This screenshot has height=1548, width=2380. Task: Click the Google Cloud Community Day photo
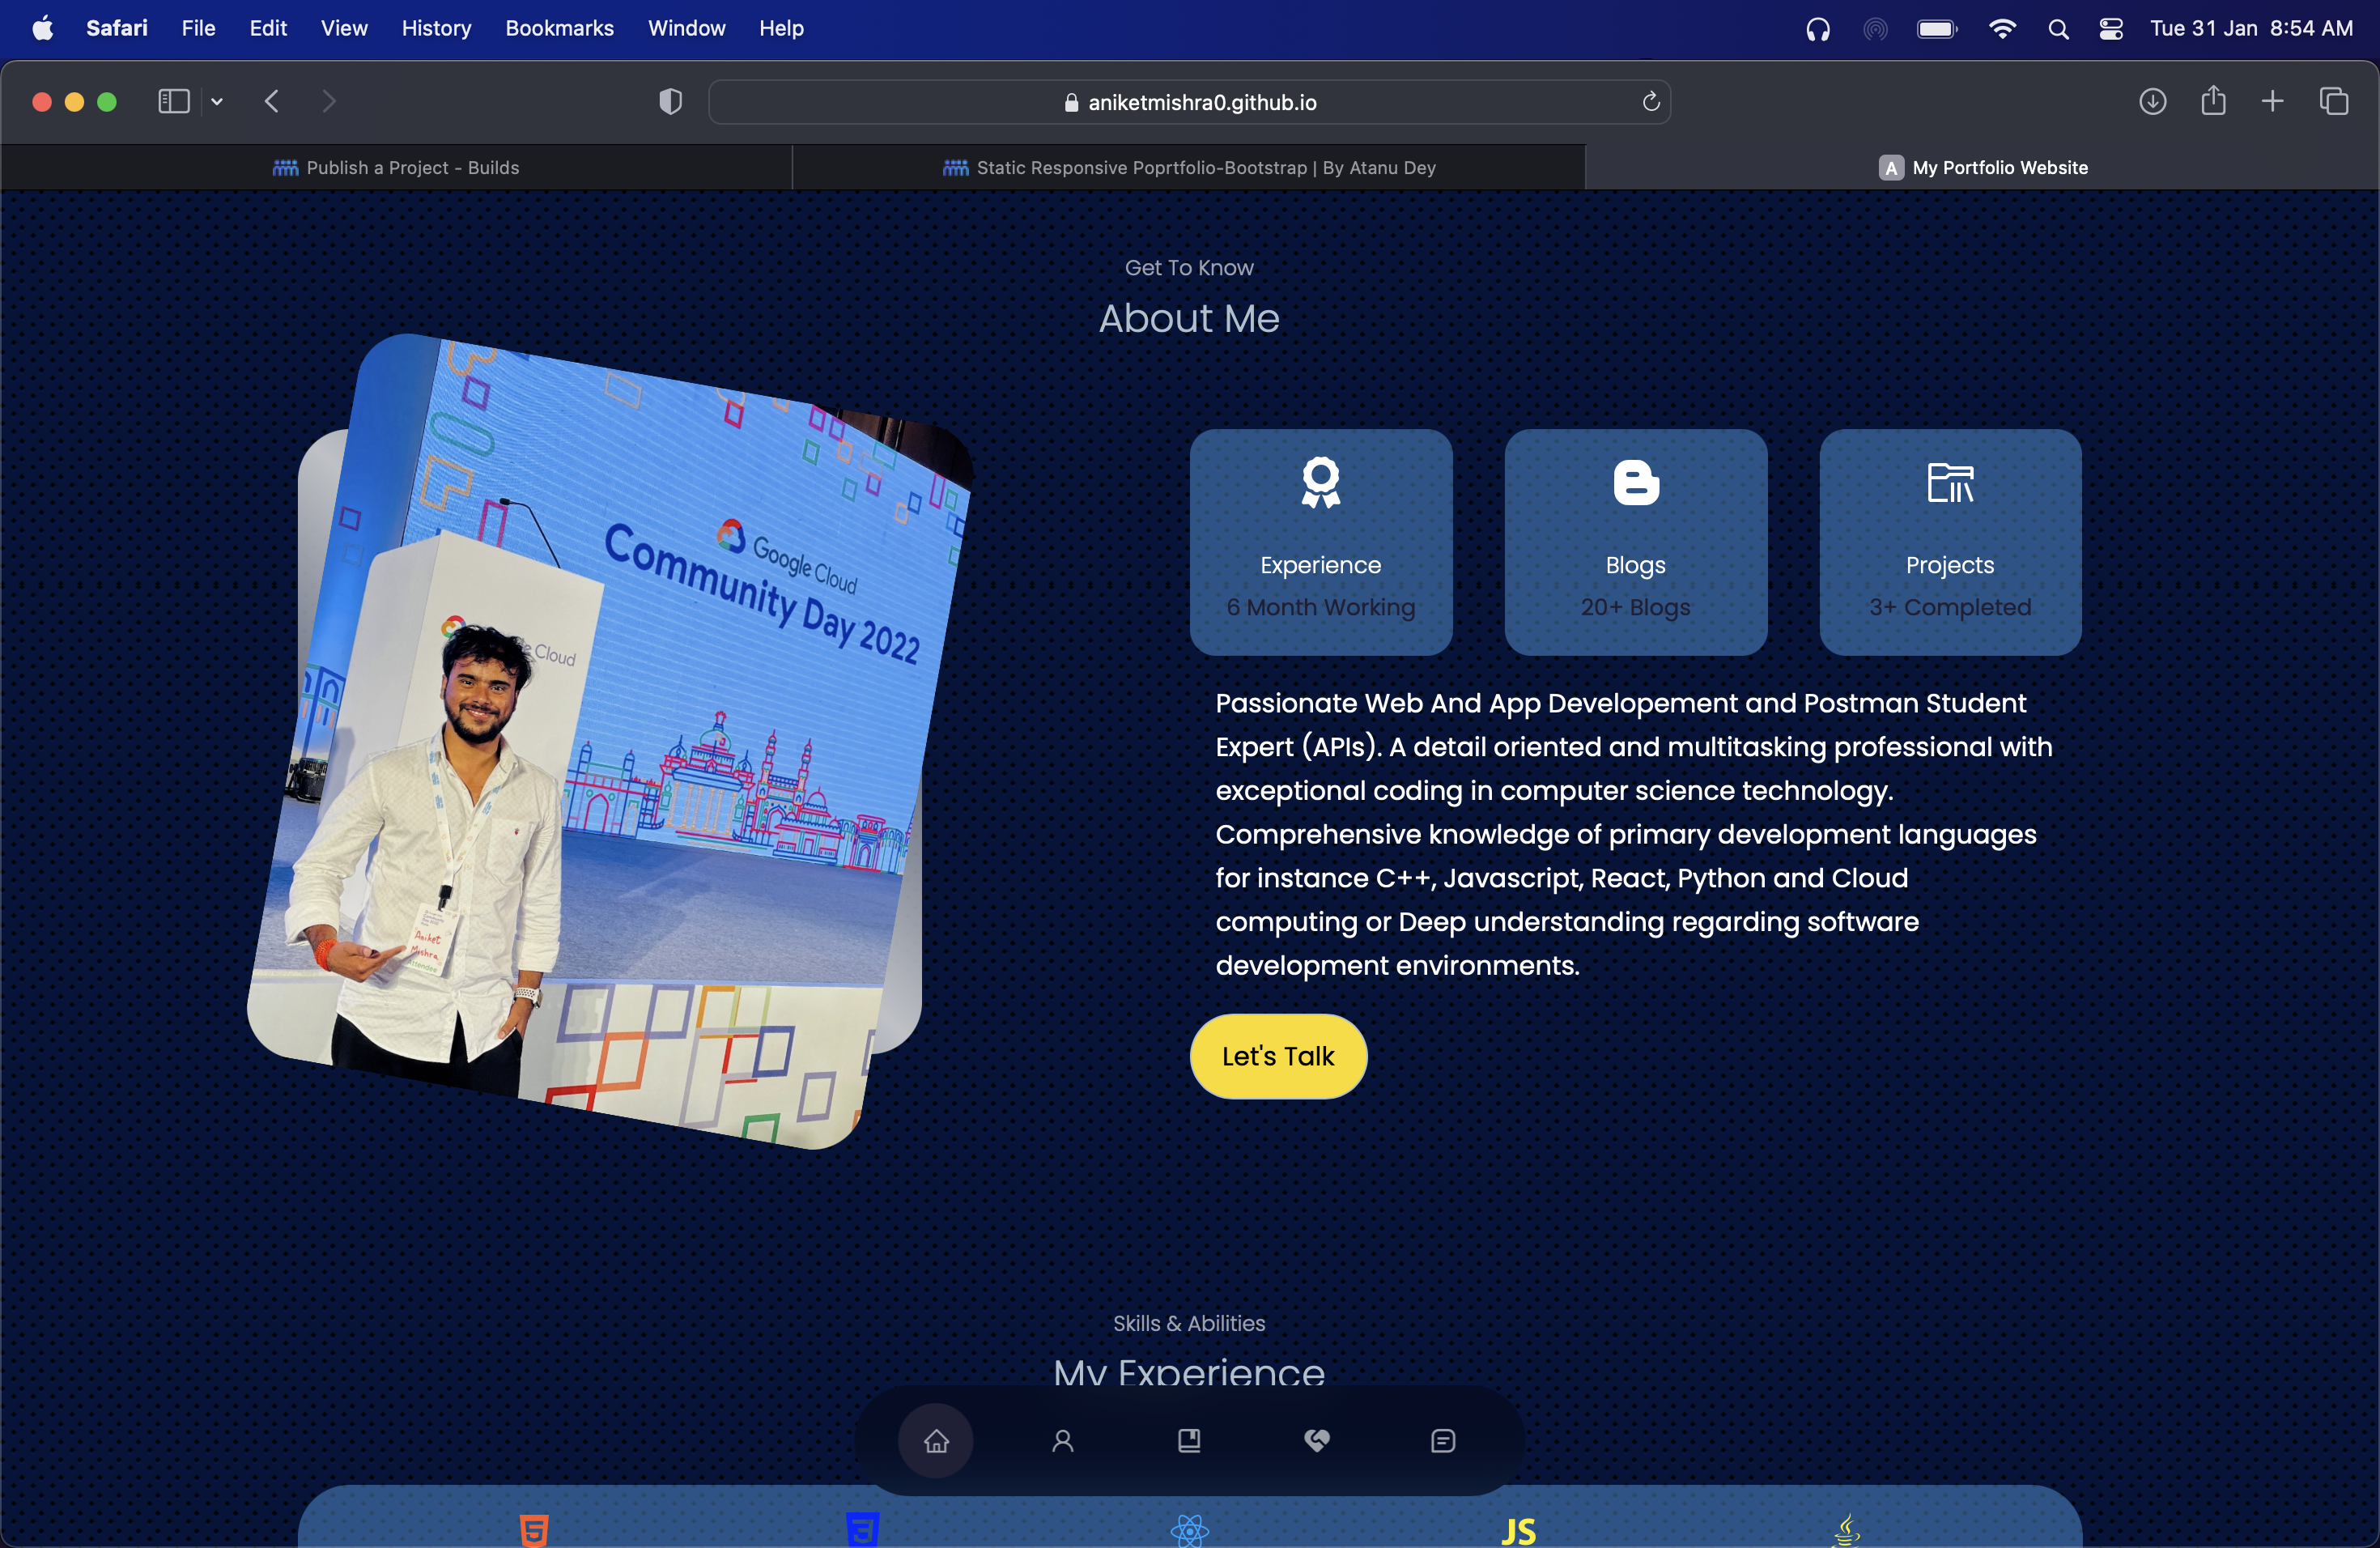[610, 742]
